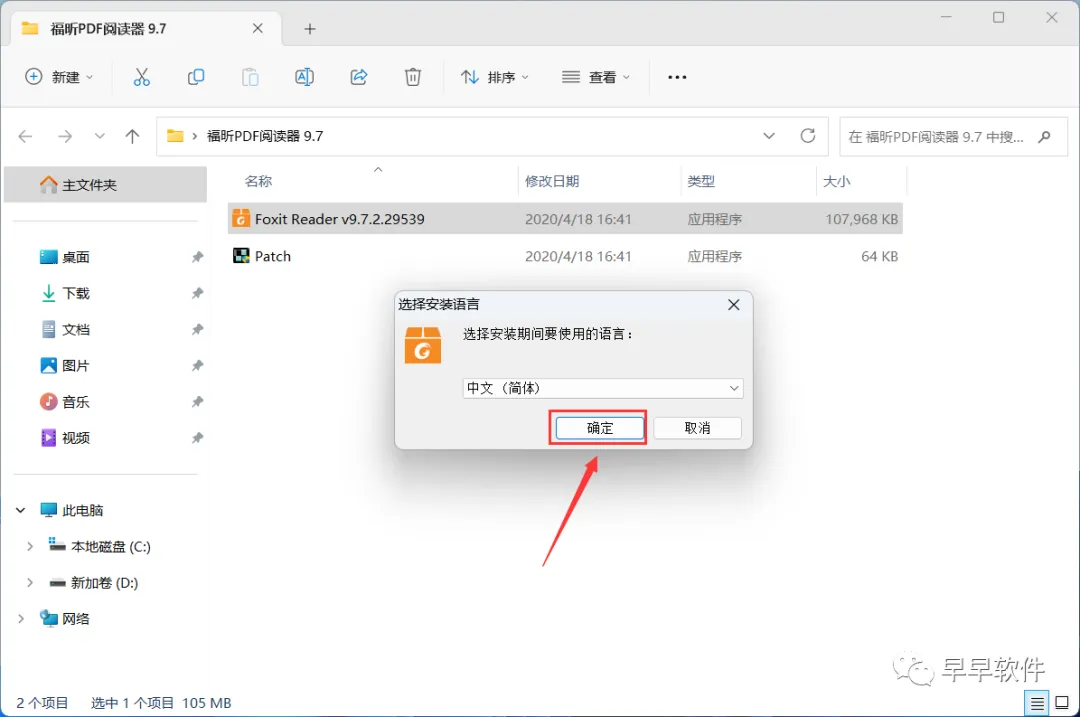Open 文档 in quick access
Image resolution: width=1080 pixels, height=717 pixels.
click(x=75, y=329)
